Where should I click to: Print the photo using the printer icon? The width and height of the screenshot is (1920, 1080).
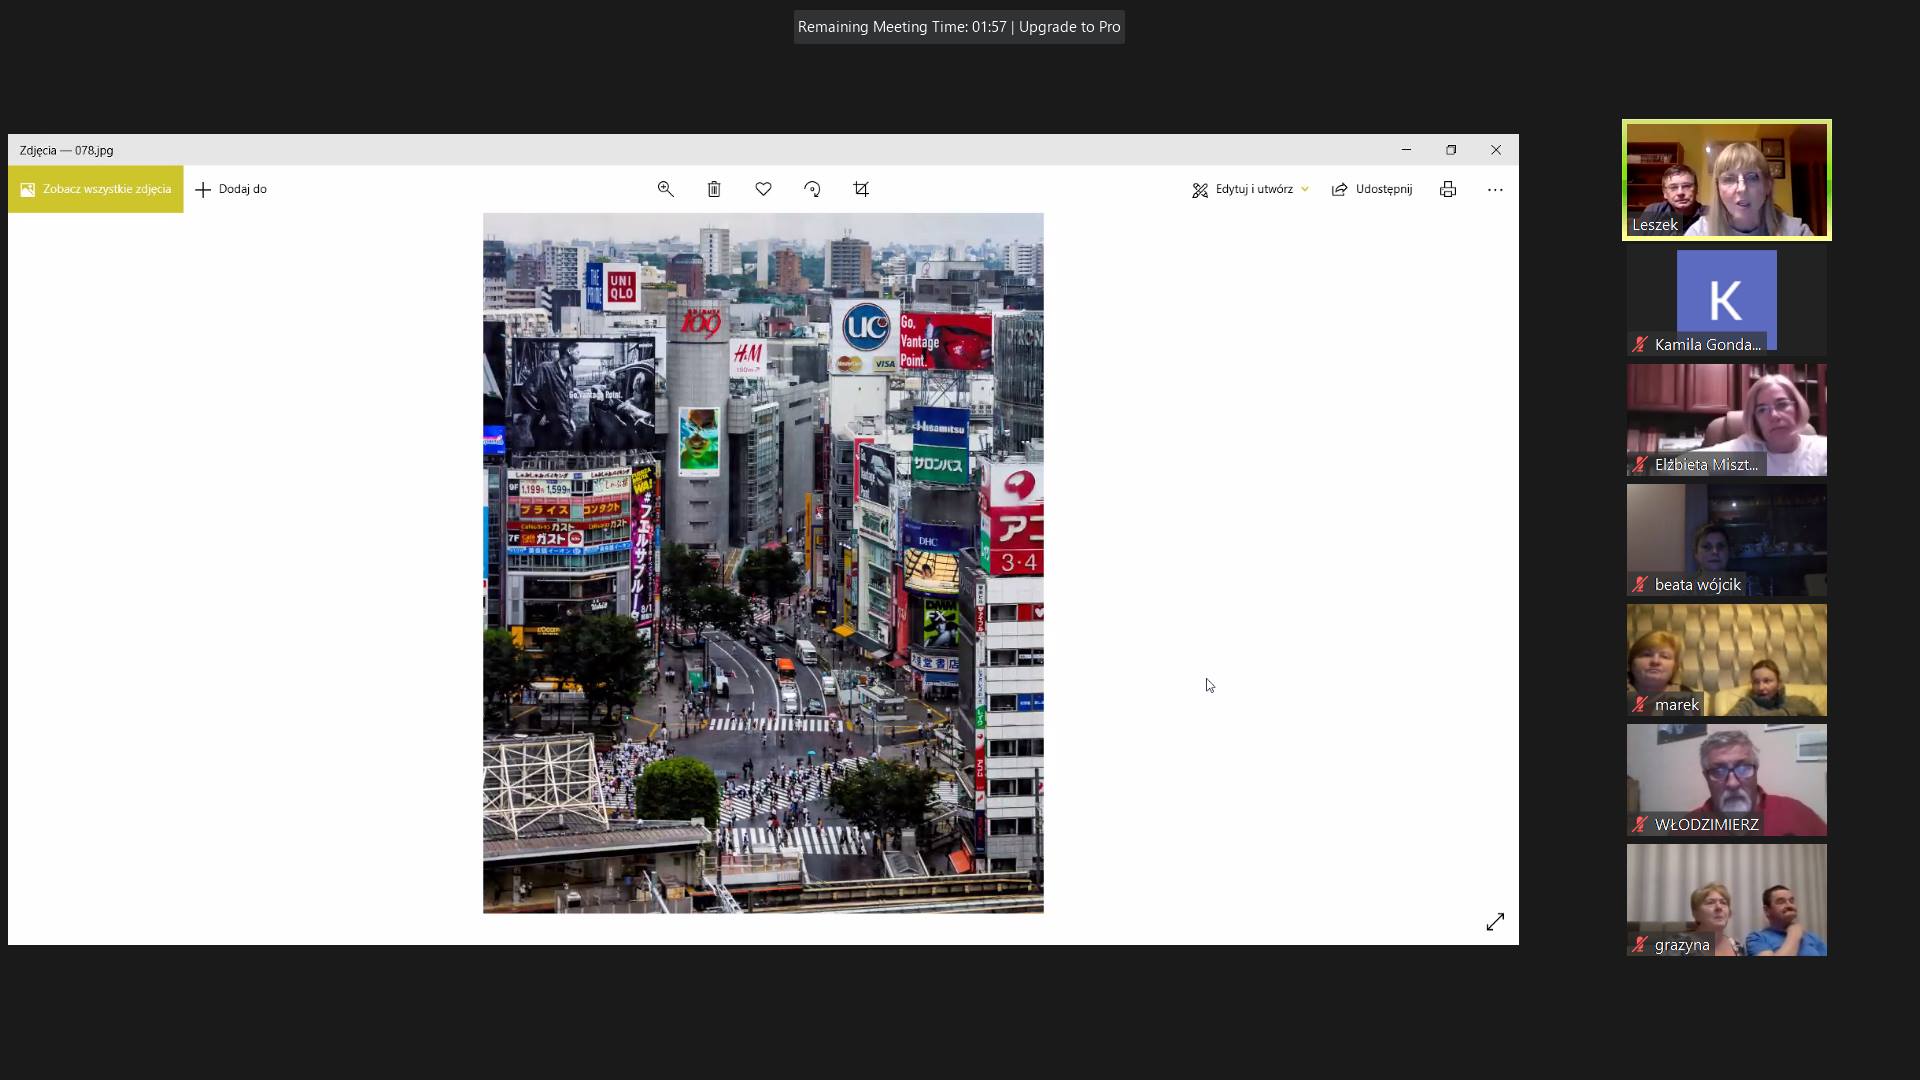point(1448,189)
